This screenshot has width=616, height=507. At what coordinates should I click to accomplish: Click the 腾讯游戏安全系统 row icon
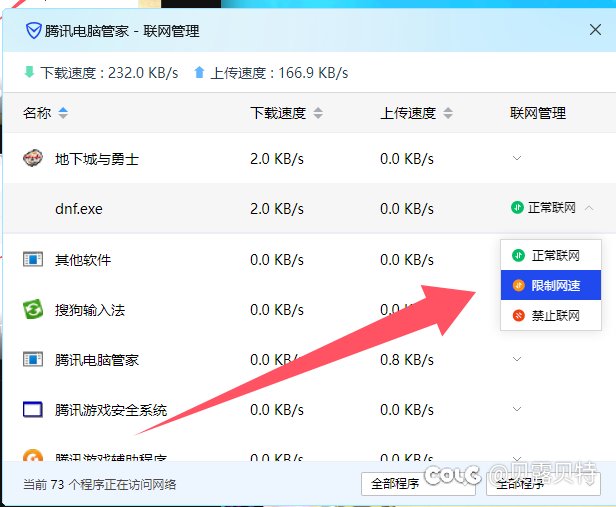[33, 410]
